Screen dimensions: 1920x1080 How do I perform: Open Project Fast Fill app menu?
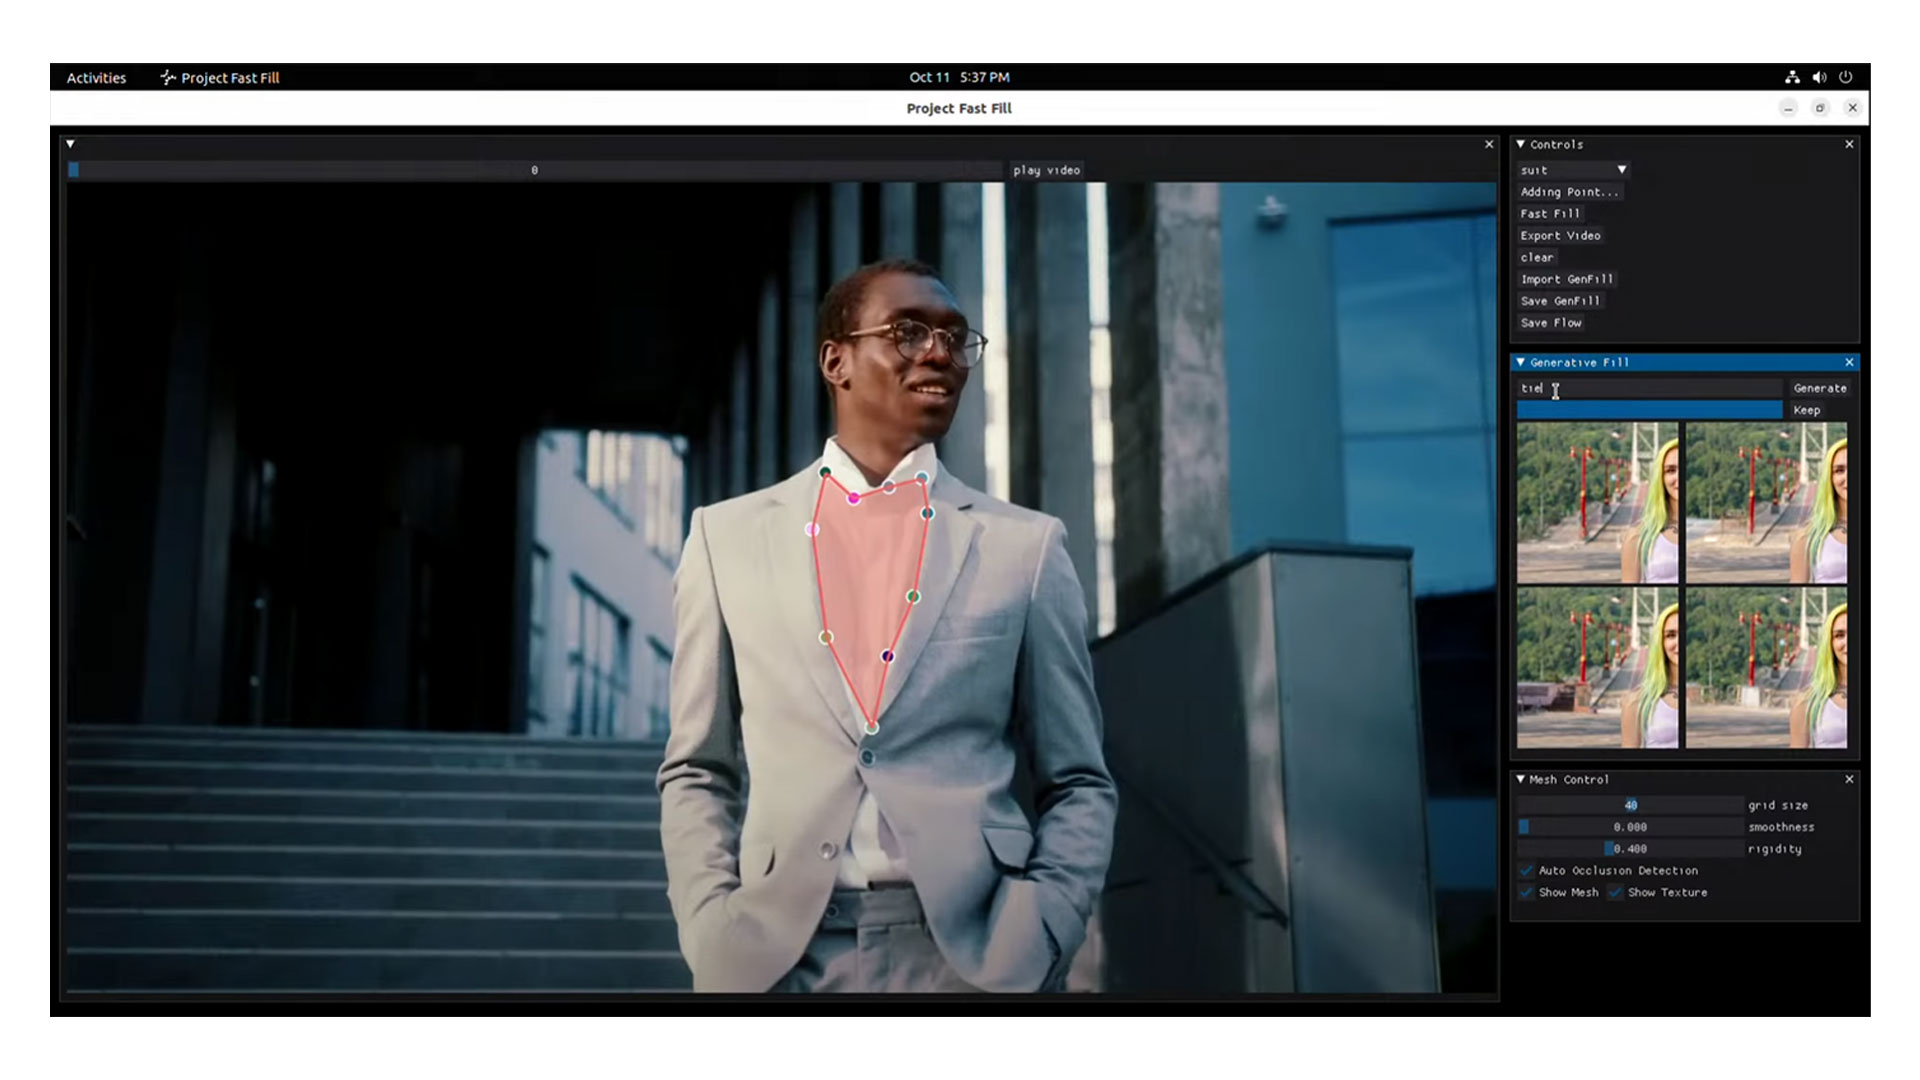click(x=220, y=77)
